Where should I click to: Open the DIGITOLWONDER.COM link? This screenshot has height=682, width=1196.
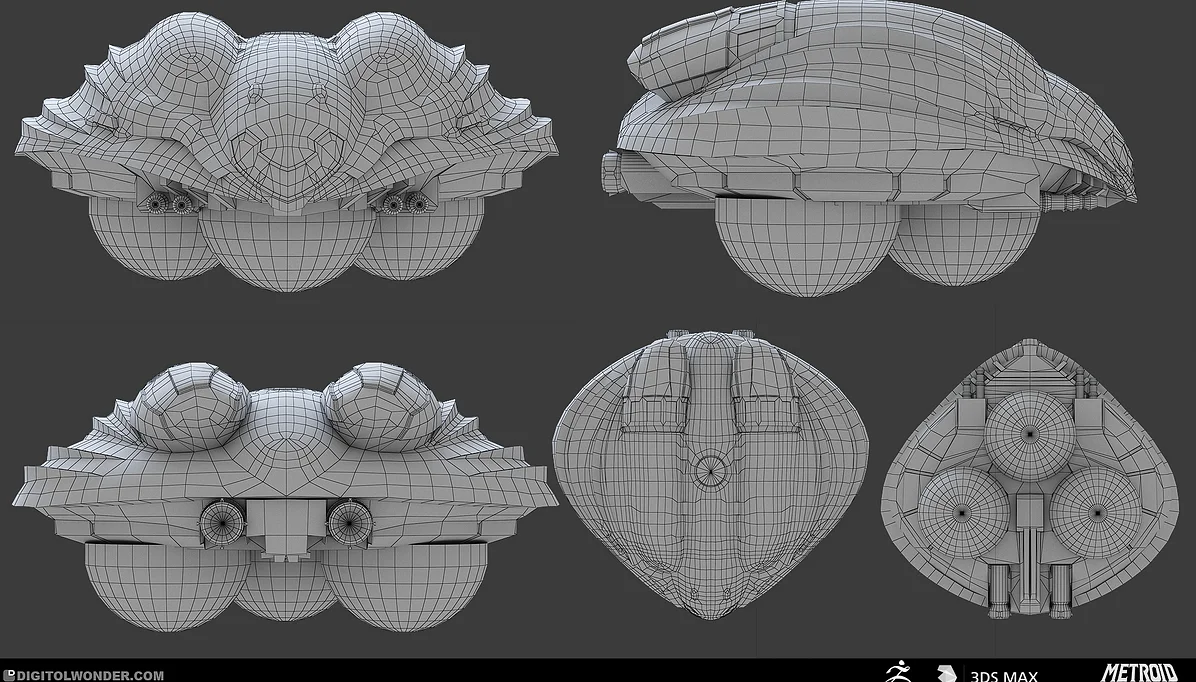(90, 675)
